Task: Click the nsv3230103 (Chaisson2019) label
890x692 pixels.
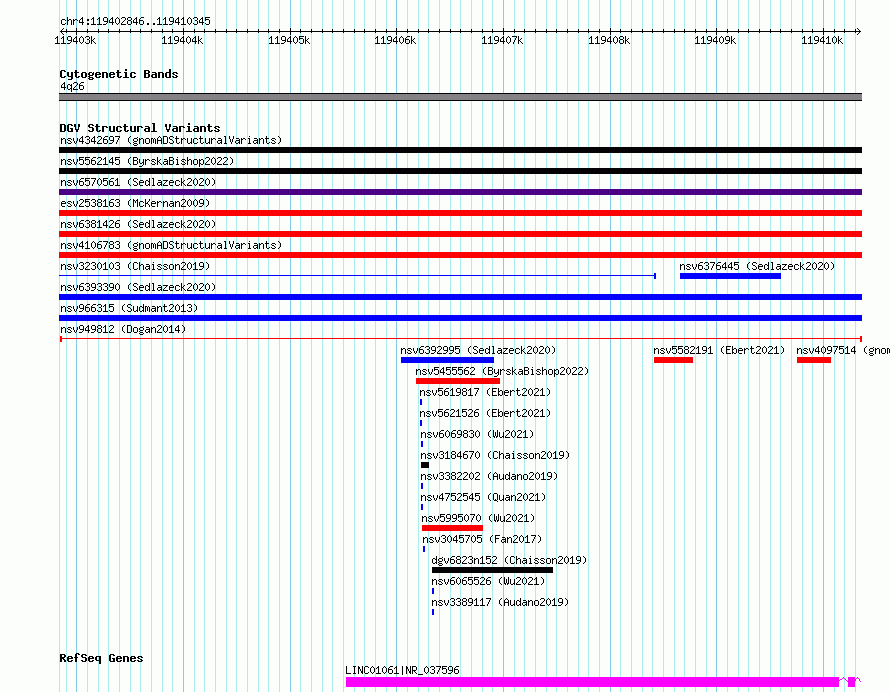Action: coord(135,266)
